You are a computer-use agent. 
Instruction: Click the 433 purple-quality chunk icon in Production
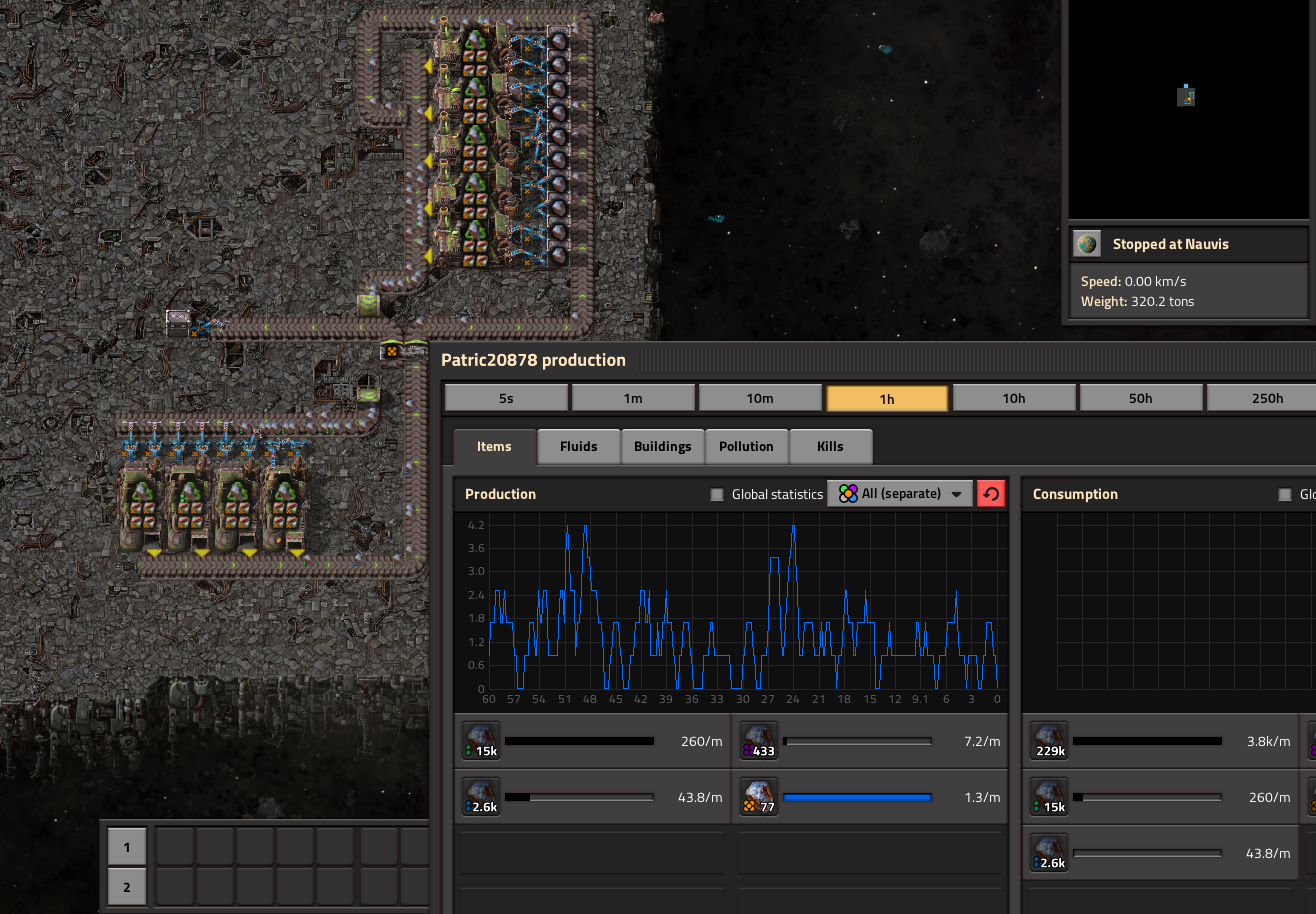[759, 741]
